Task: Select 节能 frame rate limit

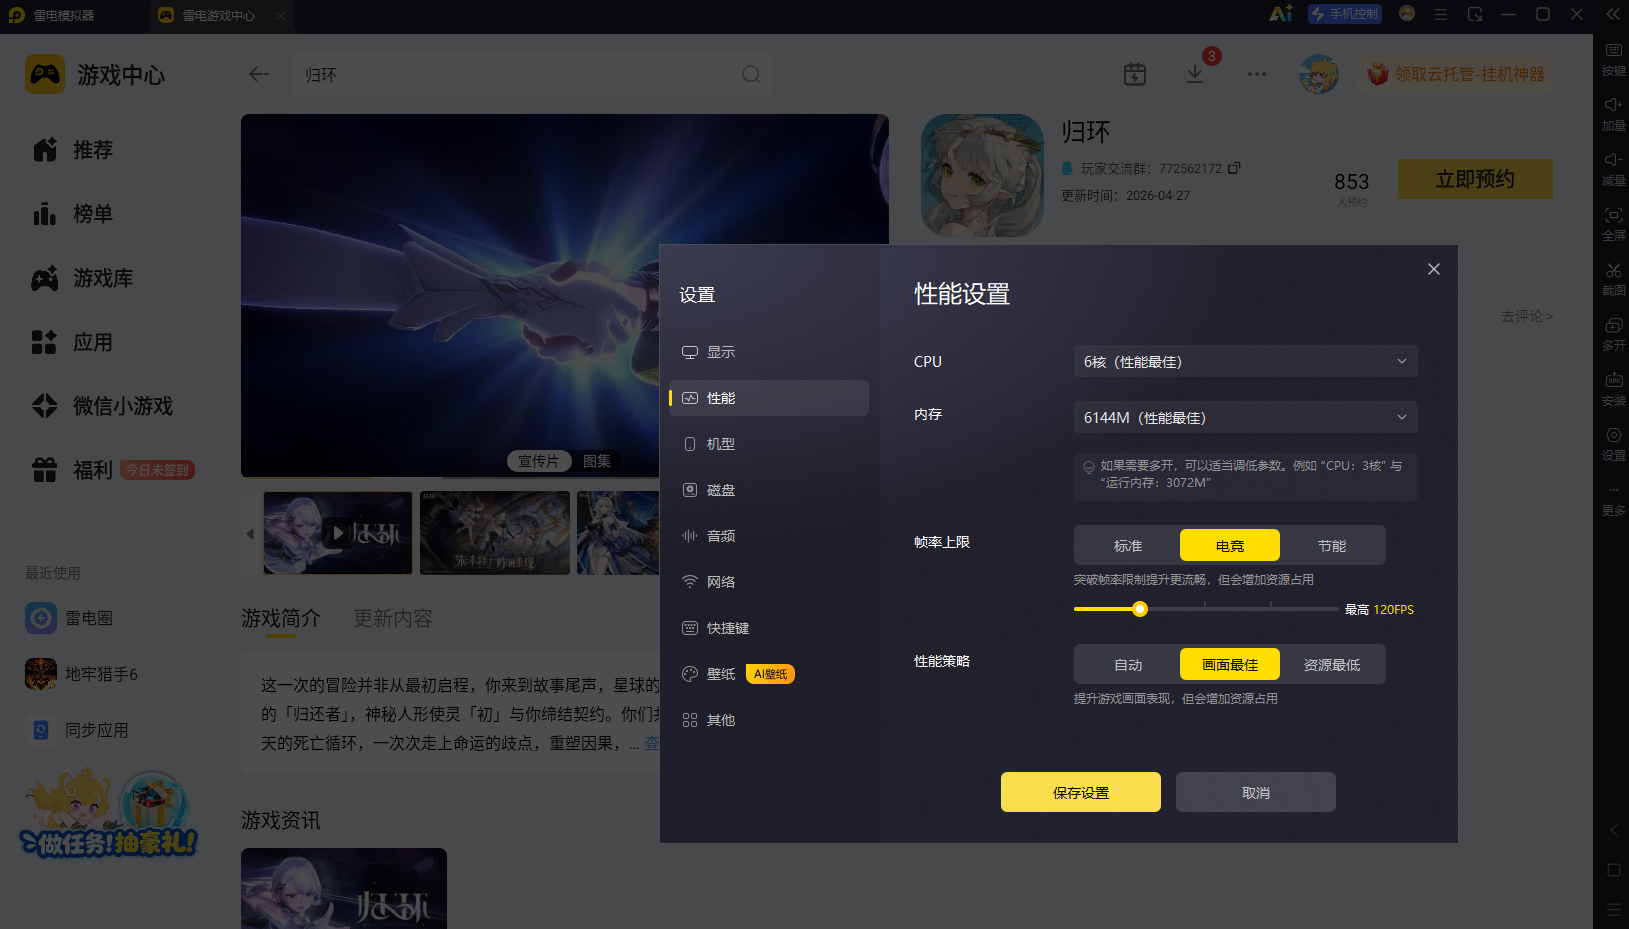Action: (x=1332, y=545)
